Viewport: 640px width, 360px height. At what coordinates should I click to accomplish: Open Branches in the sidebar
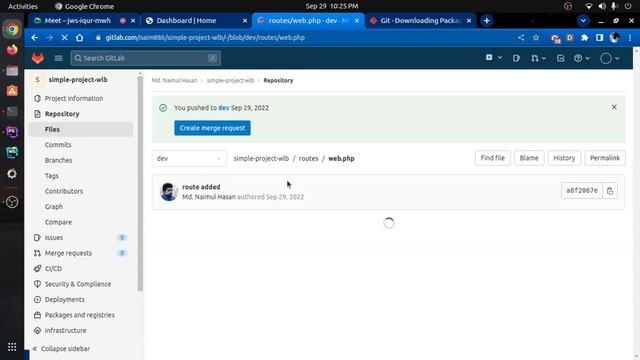[x=58, y=160]
